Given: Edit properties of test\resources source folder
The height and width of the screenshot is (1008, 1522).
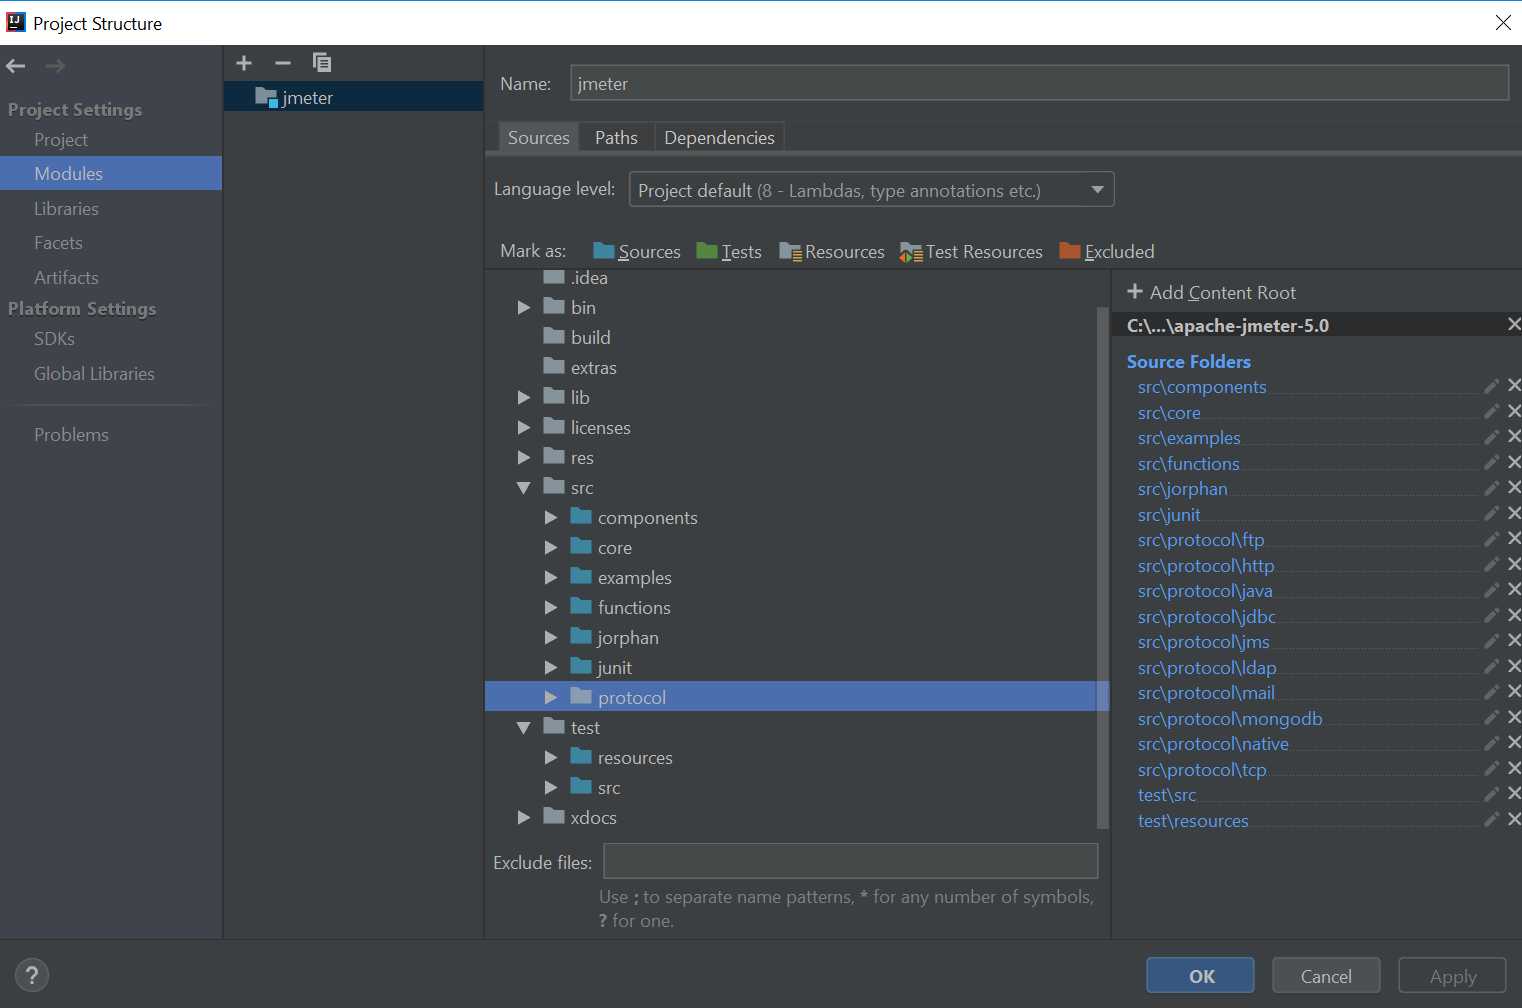Looking at the screenshot, I should (1491, 820).
